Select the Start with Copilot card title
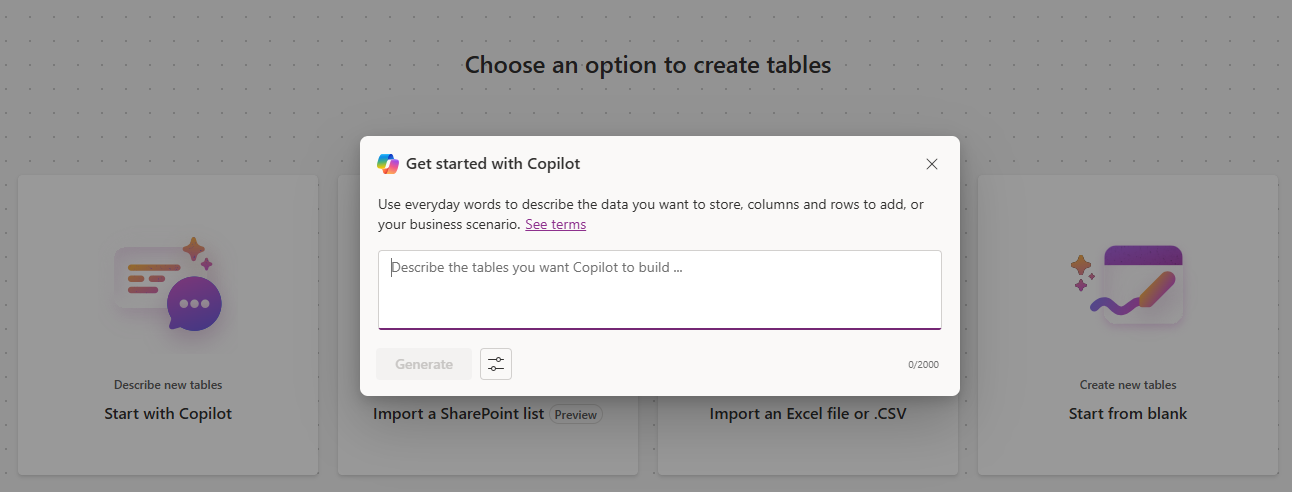 point(168,414)
